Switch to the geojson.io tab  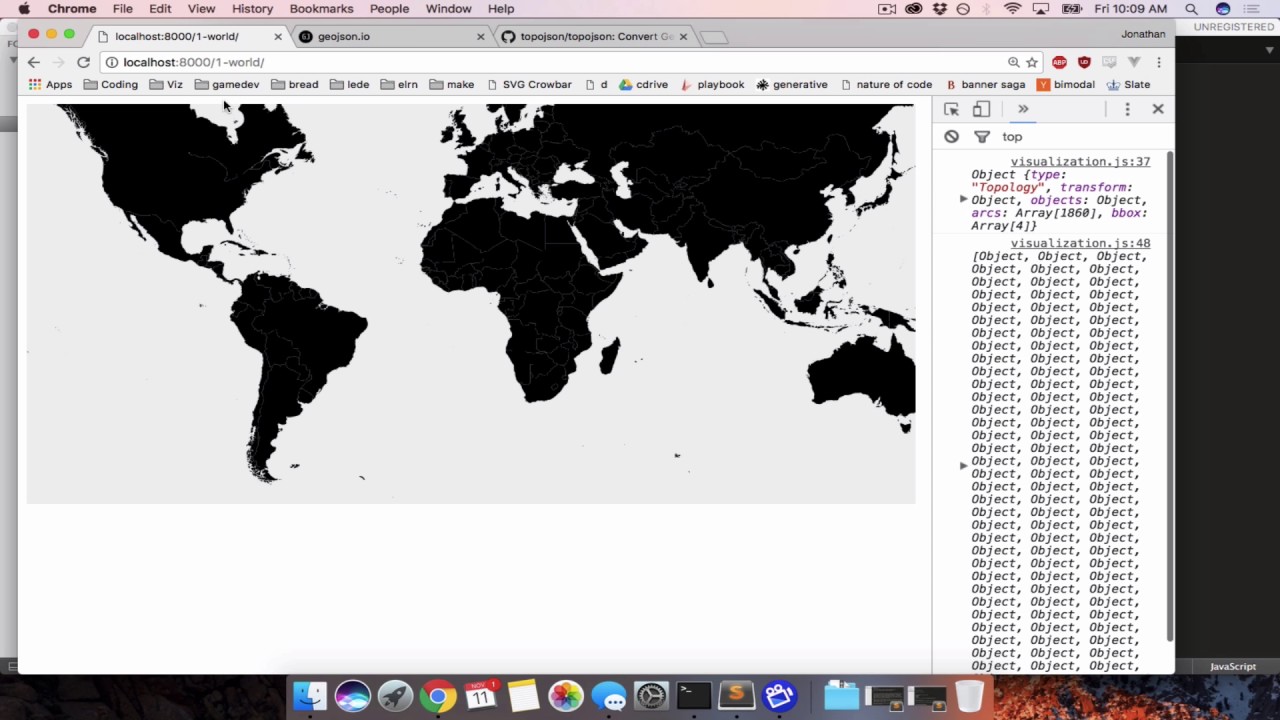(x=390, y=36)
